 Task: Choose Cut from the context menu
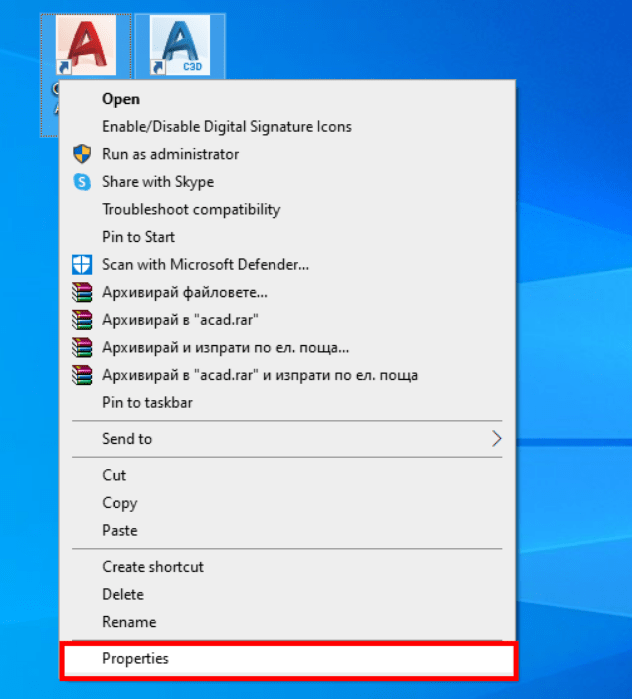click(x=287, y=476)
